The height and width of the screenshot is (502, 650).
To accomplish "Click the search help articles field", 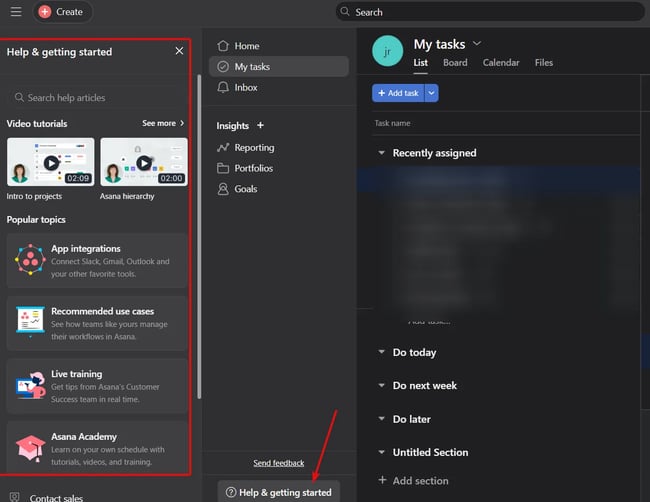I will (100, 98).
